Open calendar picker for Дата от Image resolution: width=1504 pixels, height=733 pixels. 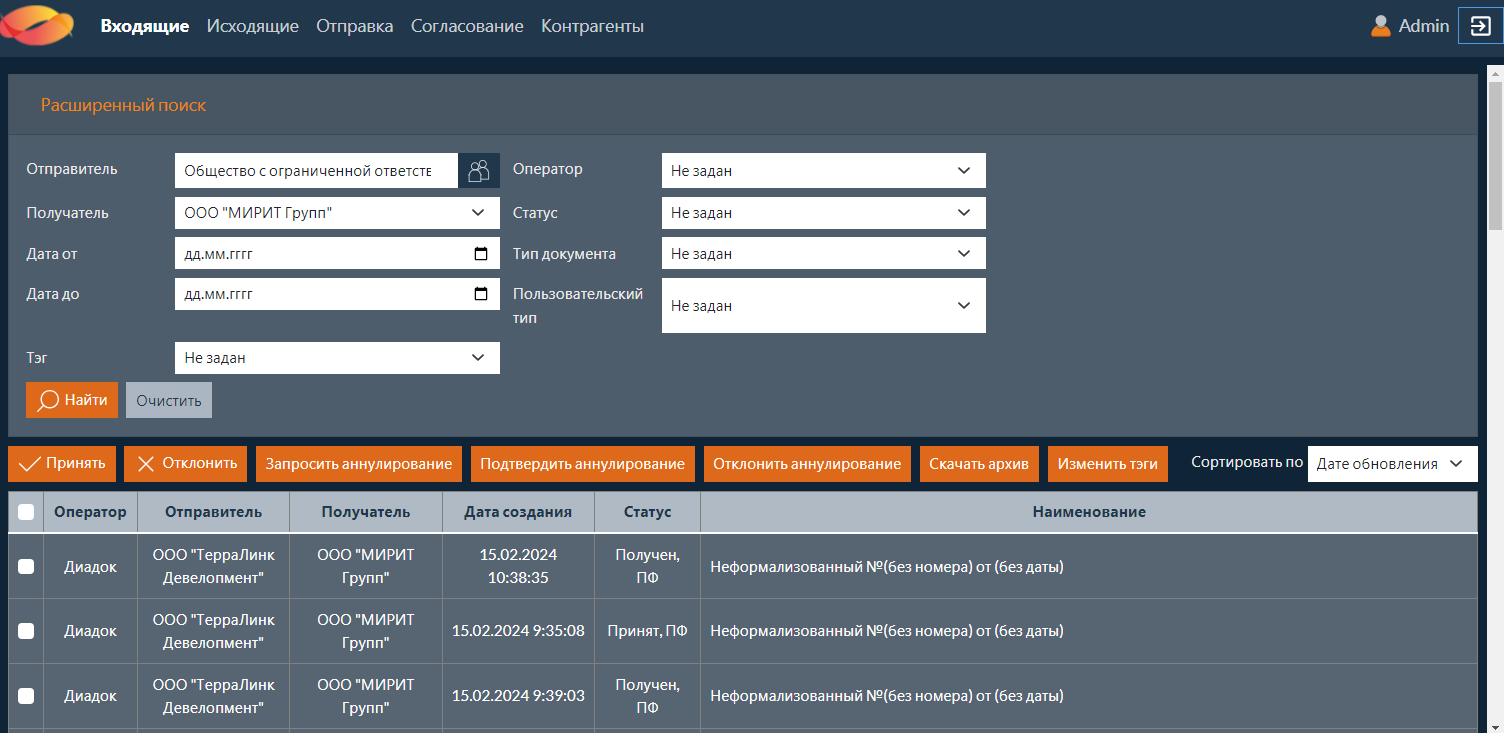point(481,254)
